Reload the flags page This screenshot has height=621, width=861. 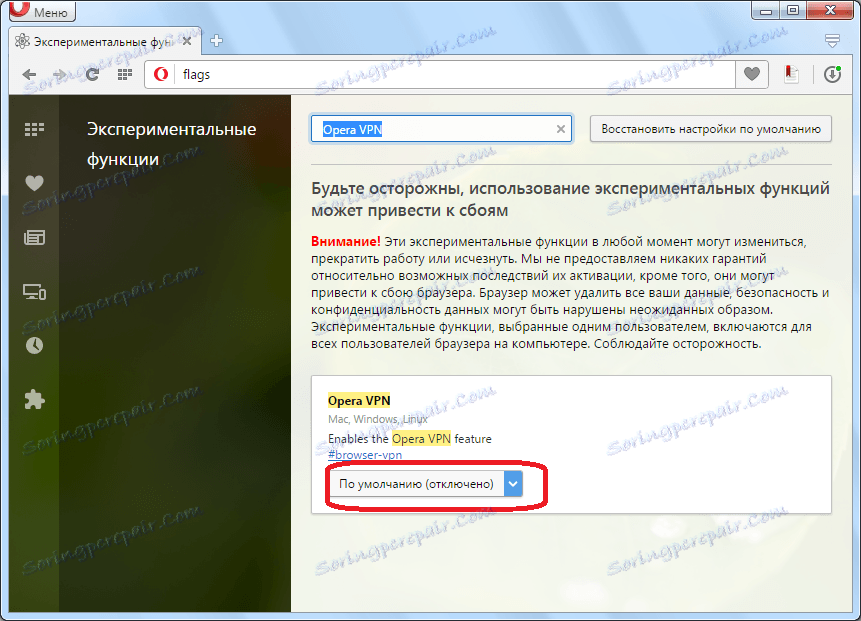pyautogui.click(x=92, y=74)
